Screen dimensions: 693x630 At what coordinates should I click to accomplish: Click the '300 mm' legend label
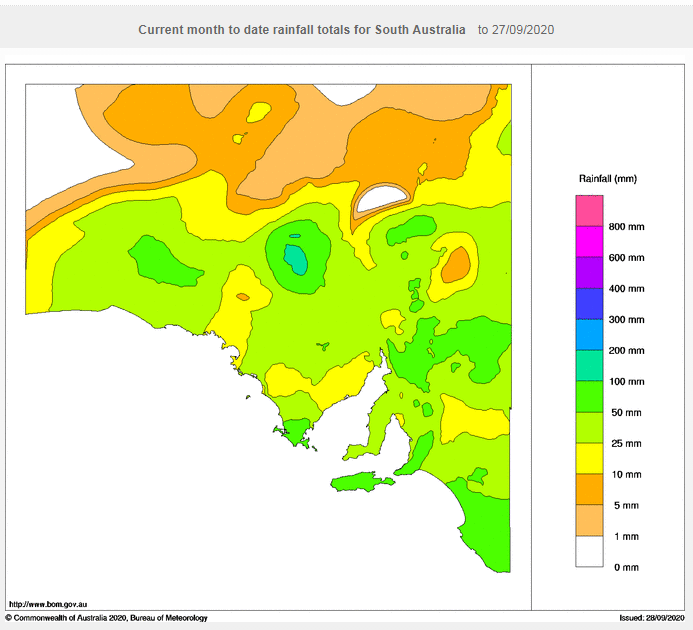click(x=626, y=320)
